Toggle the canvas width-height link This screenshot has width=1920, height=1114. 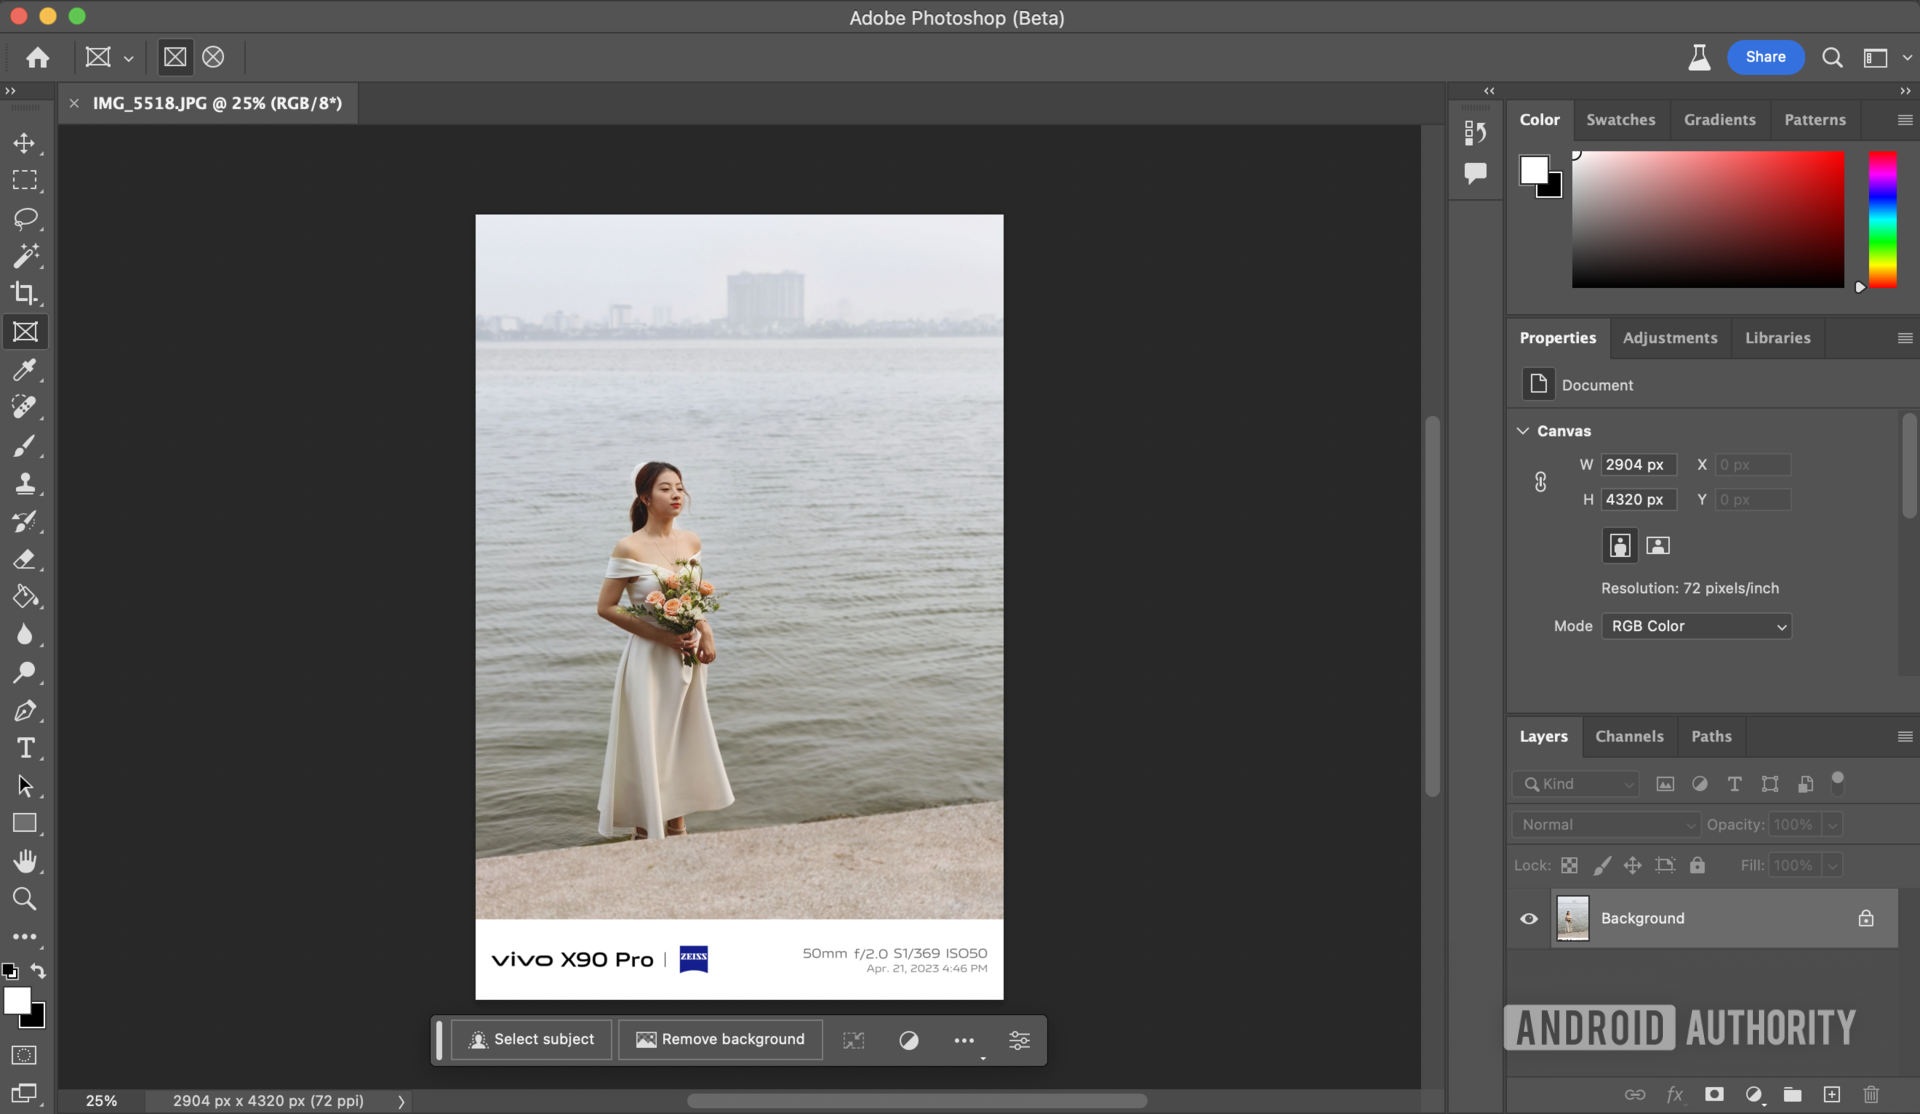tap(1540, 482)
